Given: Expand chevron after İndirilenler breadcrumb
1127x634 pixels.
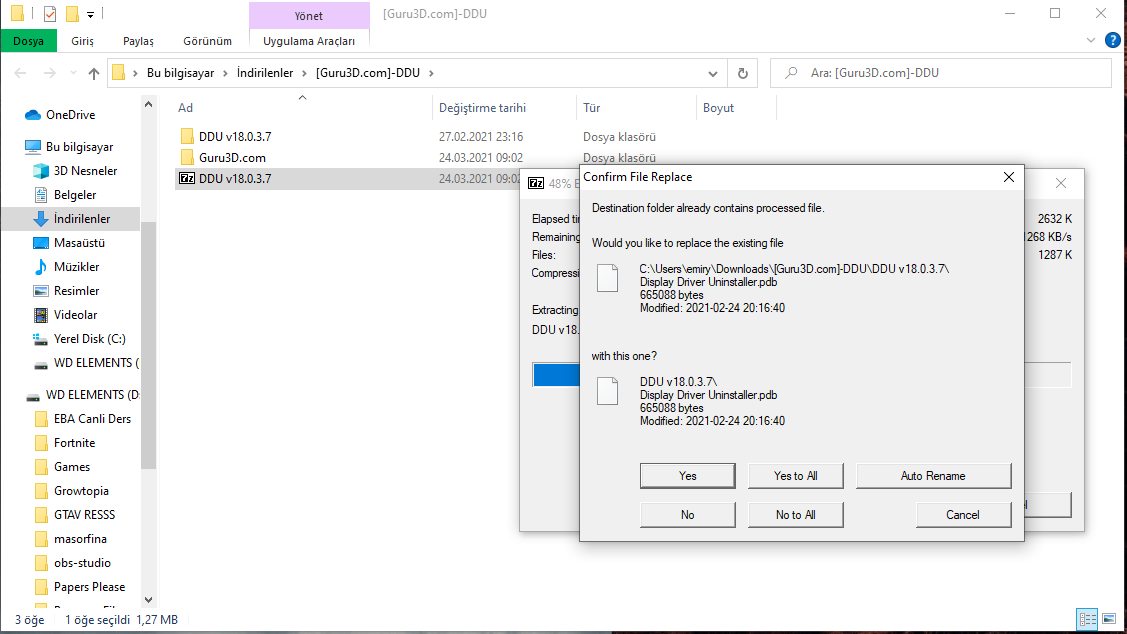Looking at the screenshot, I should 305,73.
